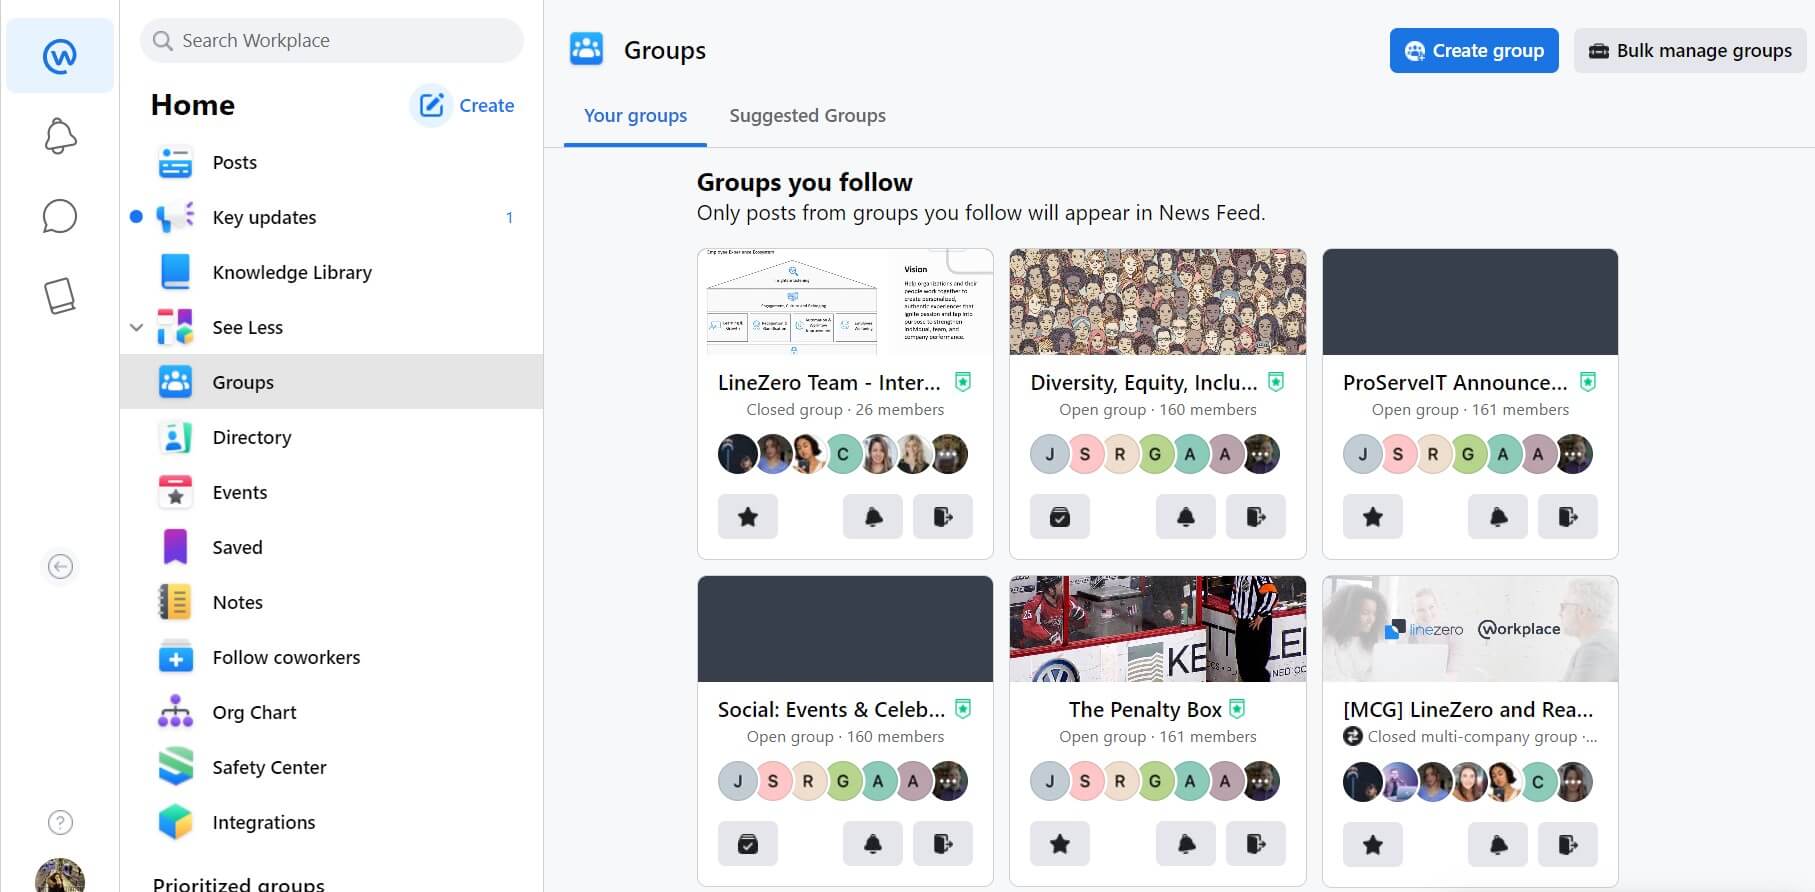Open the Knowledge Library notebook rail icon
Image resolution: width=1815 pixels, height=892 pixels.
tap(60, 296)
